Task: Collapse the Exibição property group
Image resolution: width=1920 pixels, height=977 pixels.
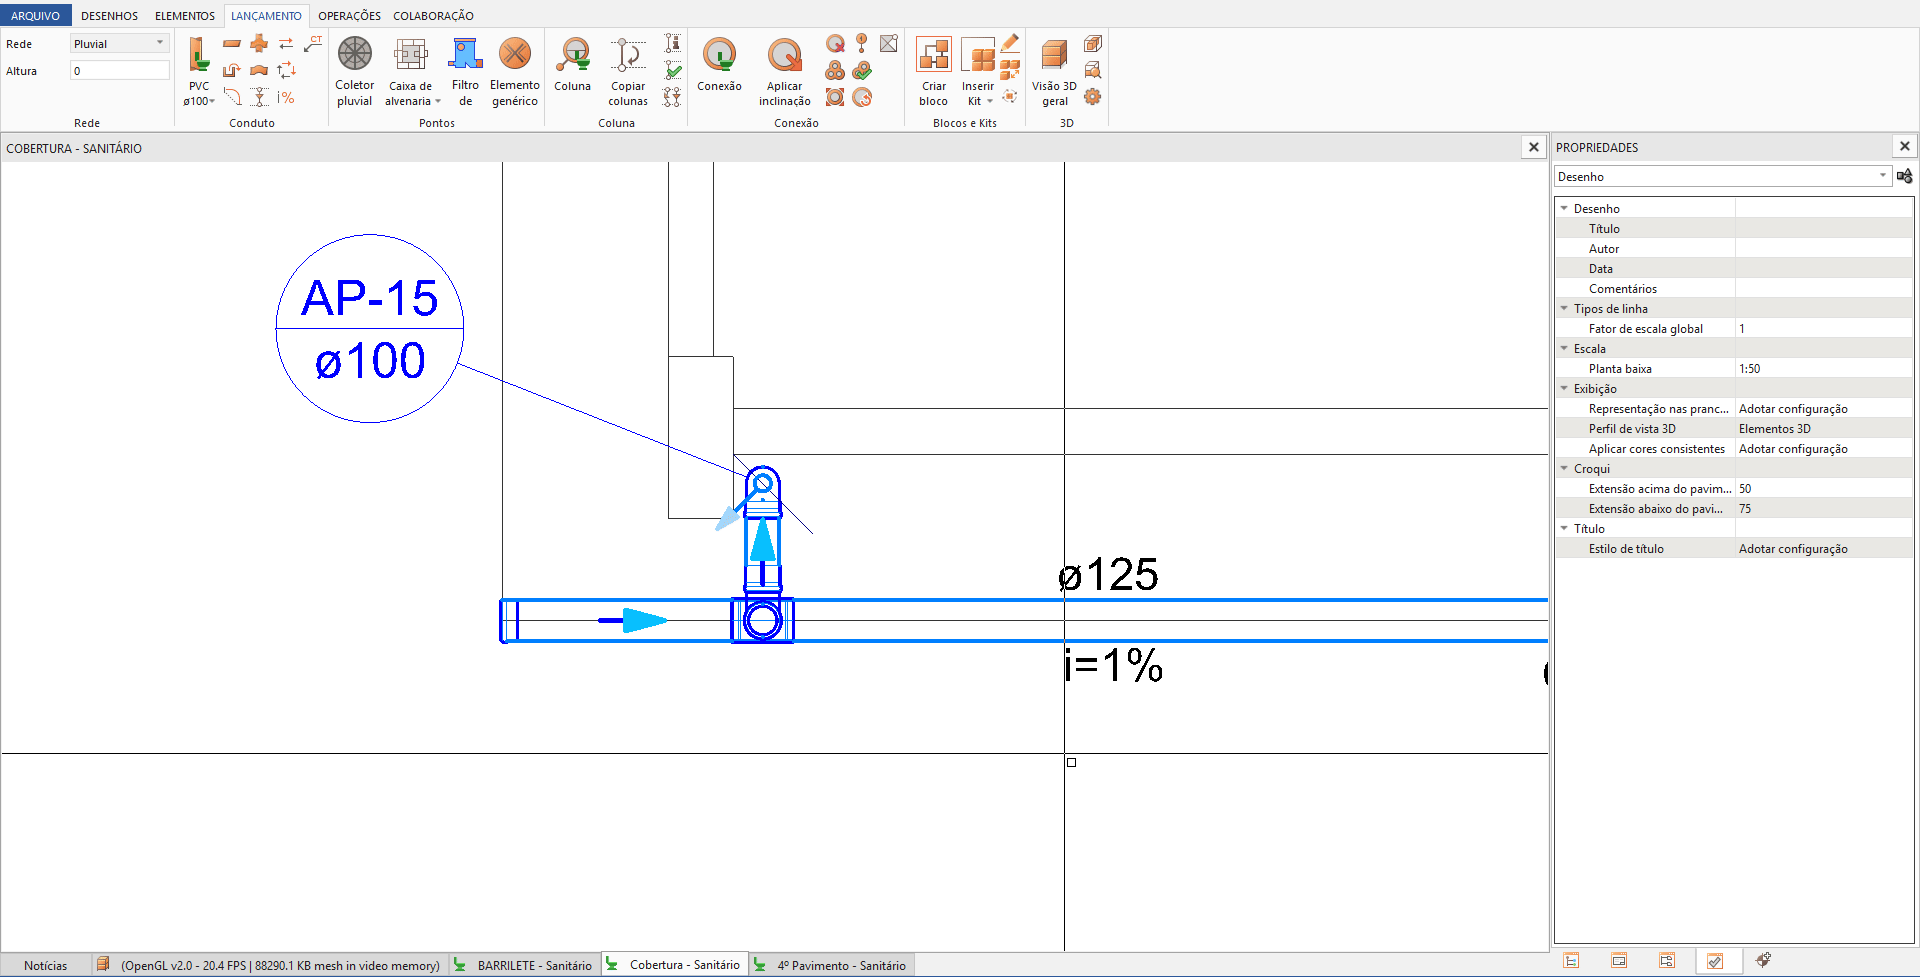Action: pyautogui.click(x=1564, y=388)
